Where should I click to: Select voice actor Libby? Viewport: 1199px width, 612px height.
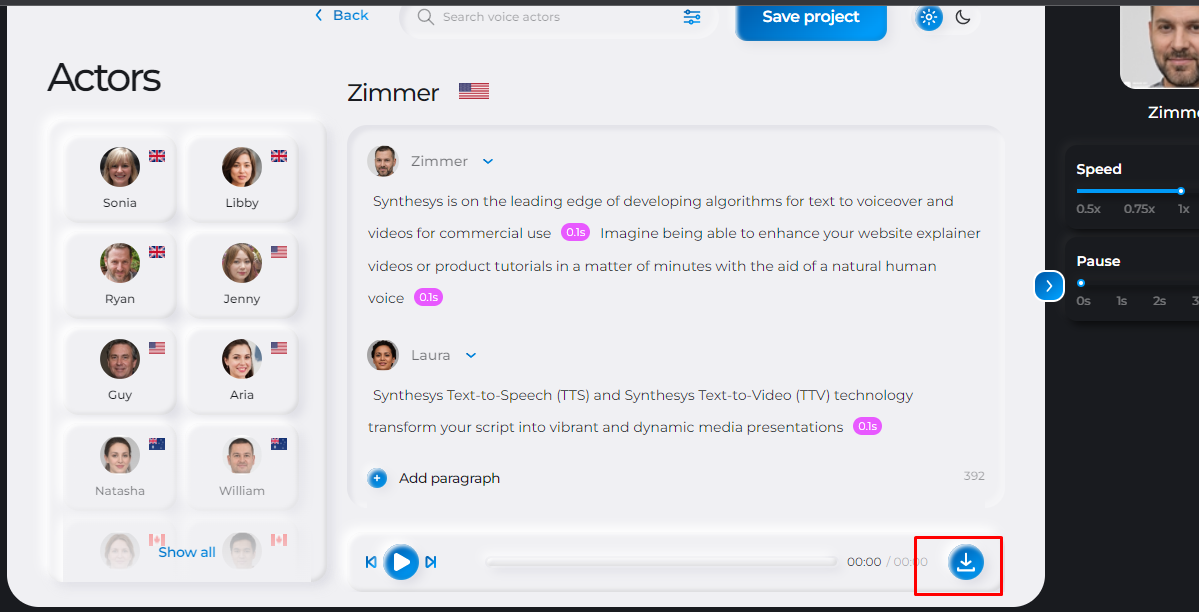pos(242,179)
